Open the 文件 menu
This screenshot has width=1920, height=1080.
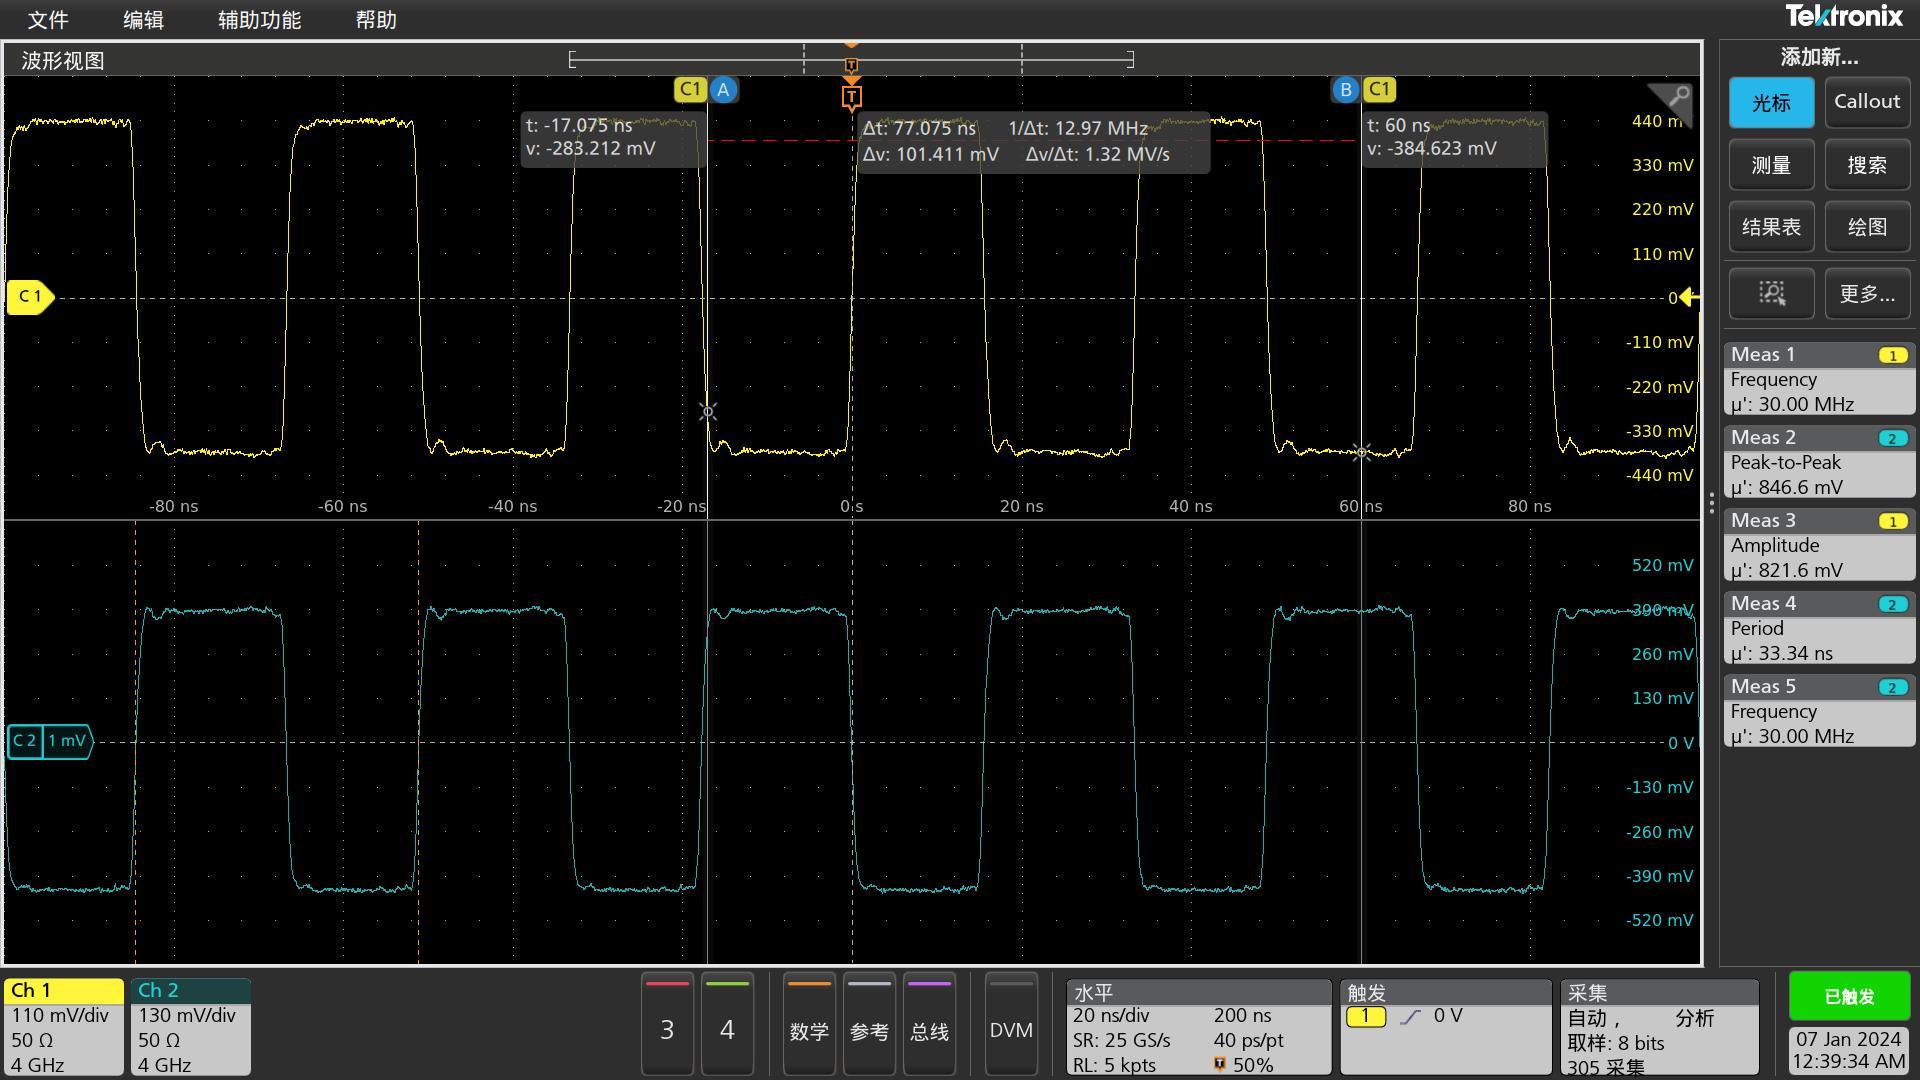(47, 20)
